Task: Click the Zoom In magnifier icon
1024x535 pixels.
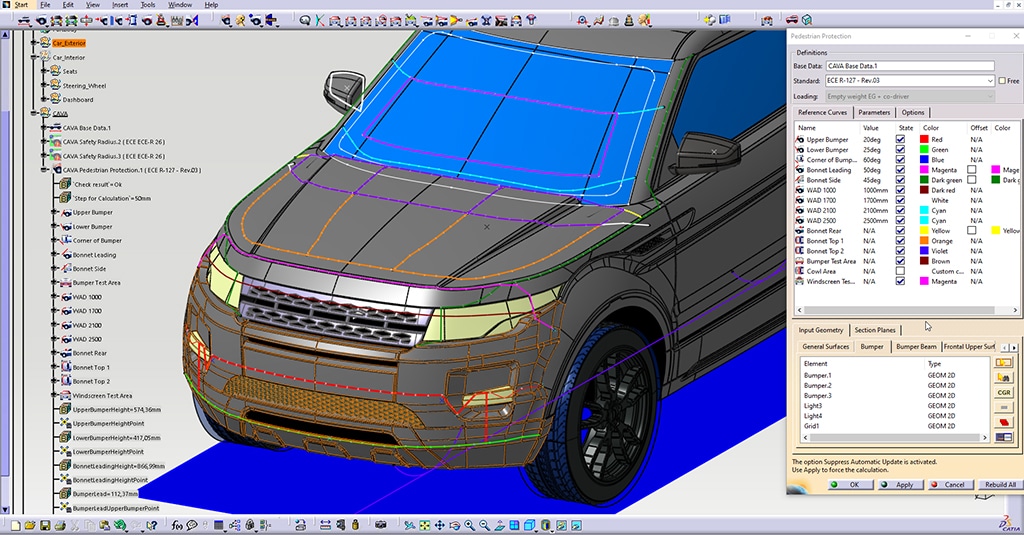Action: [x=470, y=525]
